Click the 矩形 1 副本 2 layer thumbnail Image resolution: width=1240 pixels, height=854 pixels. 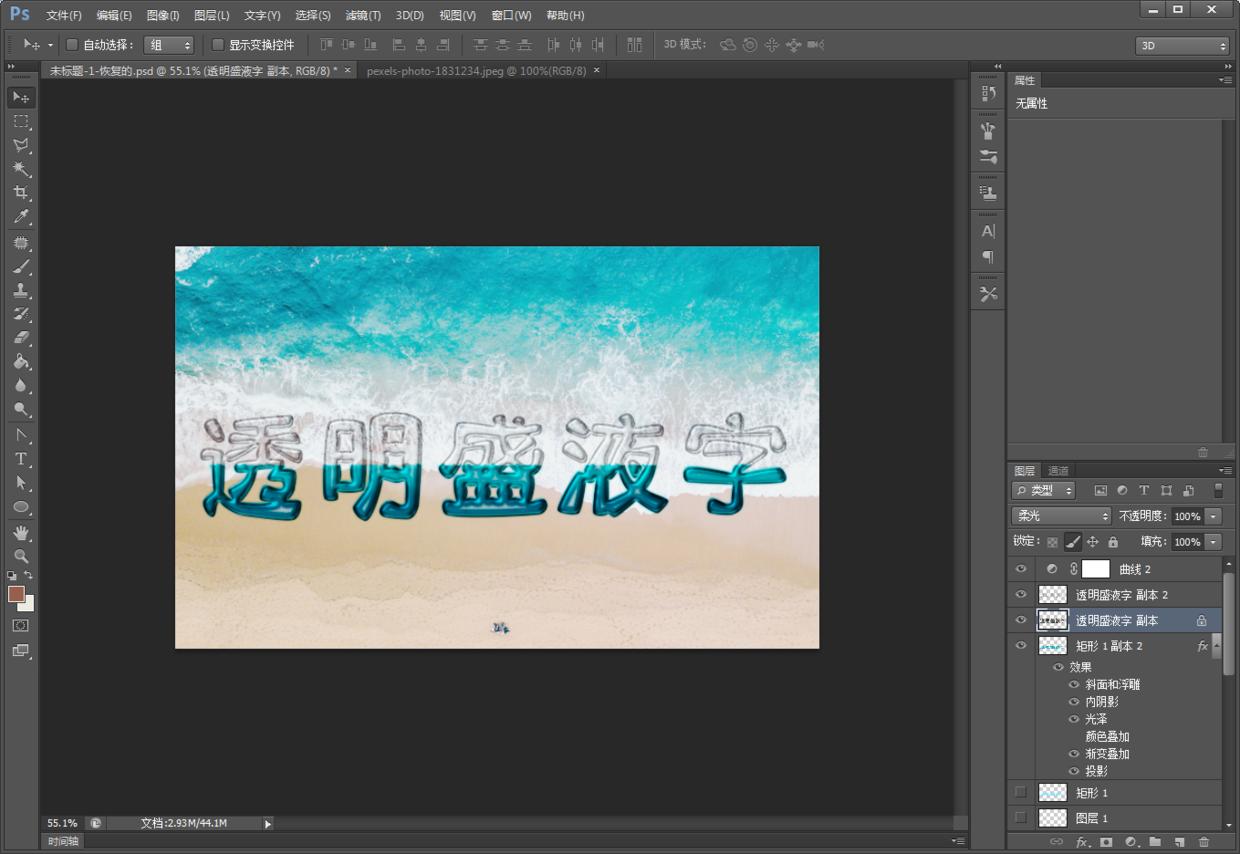point(1052,645)
